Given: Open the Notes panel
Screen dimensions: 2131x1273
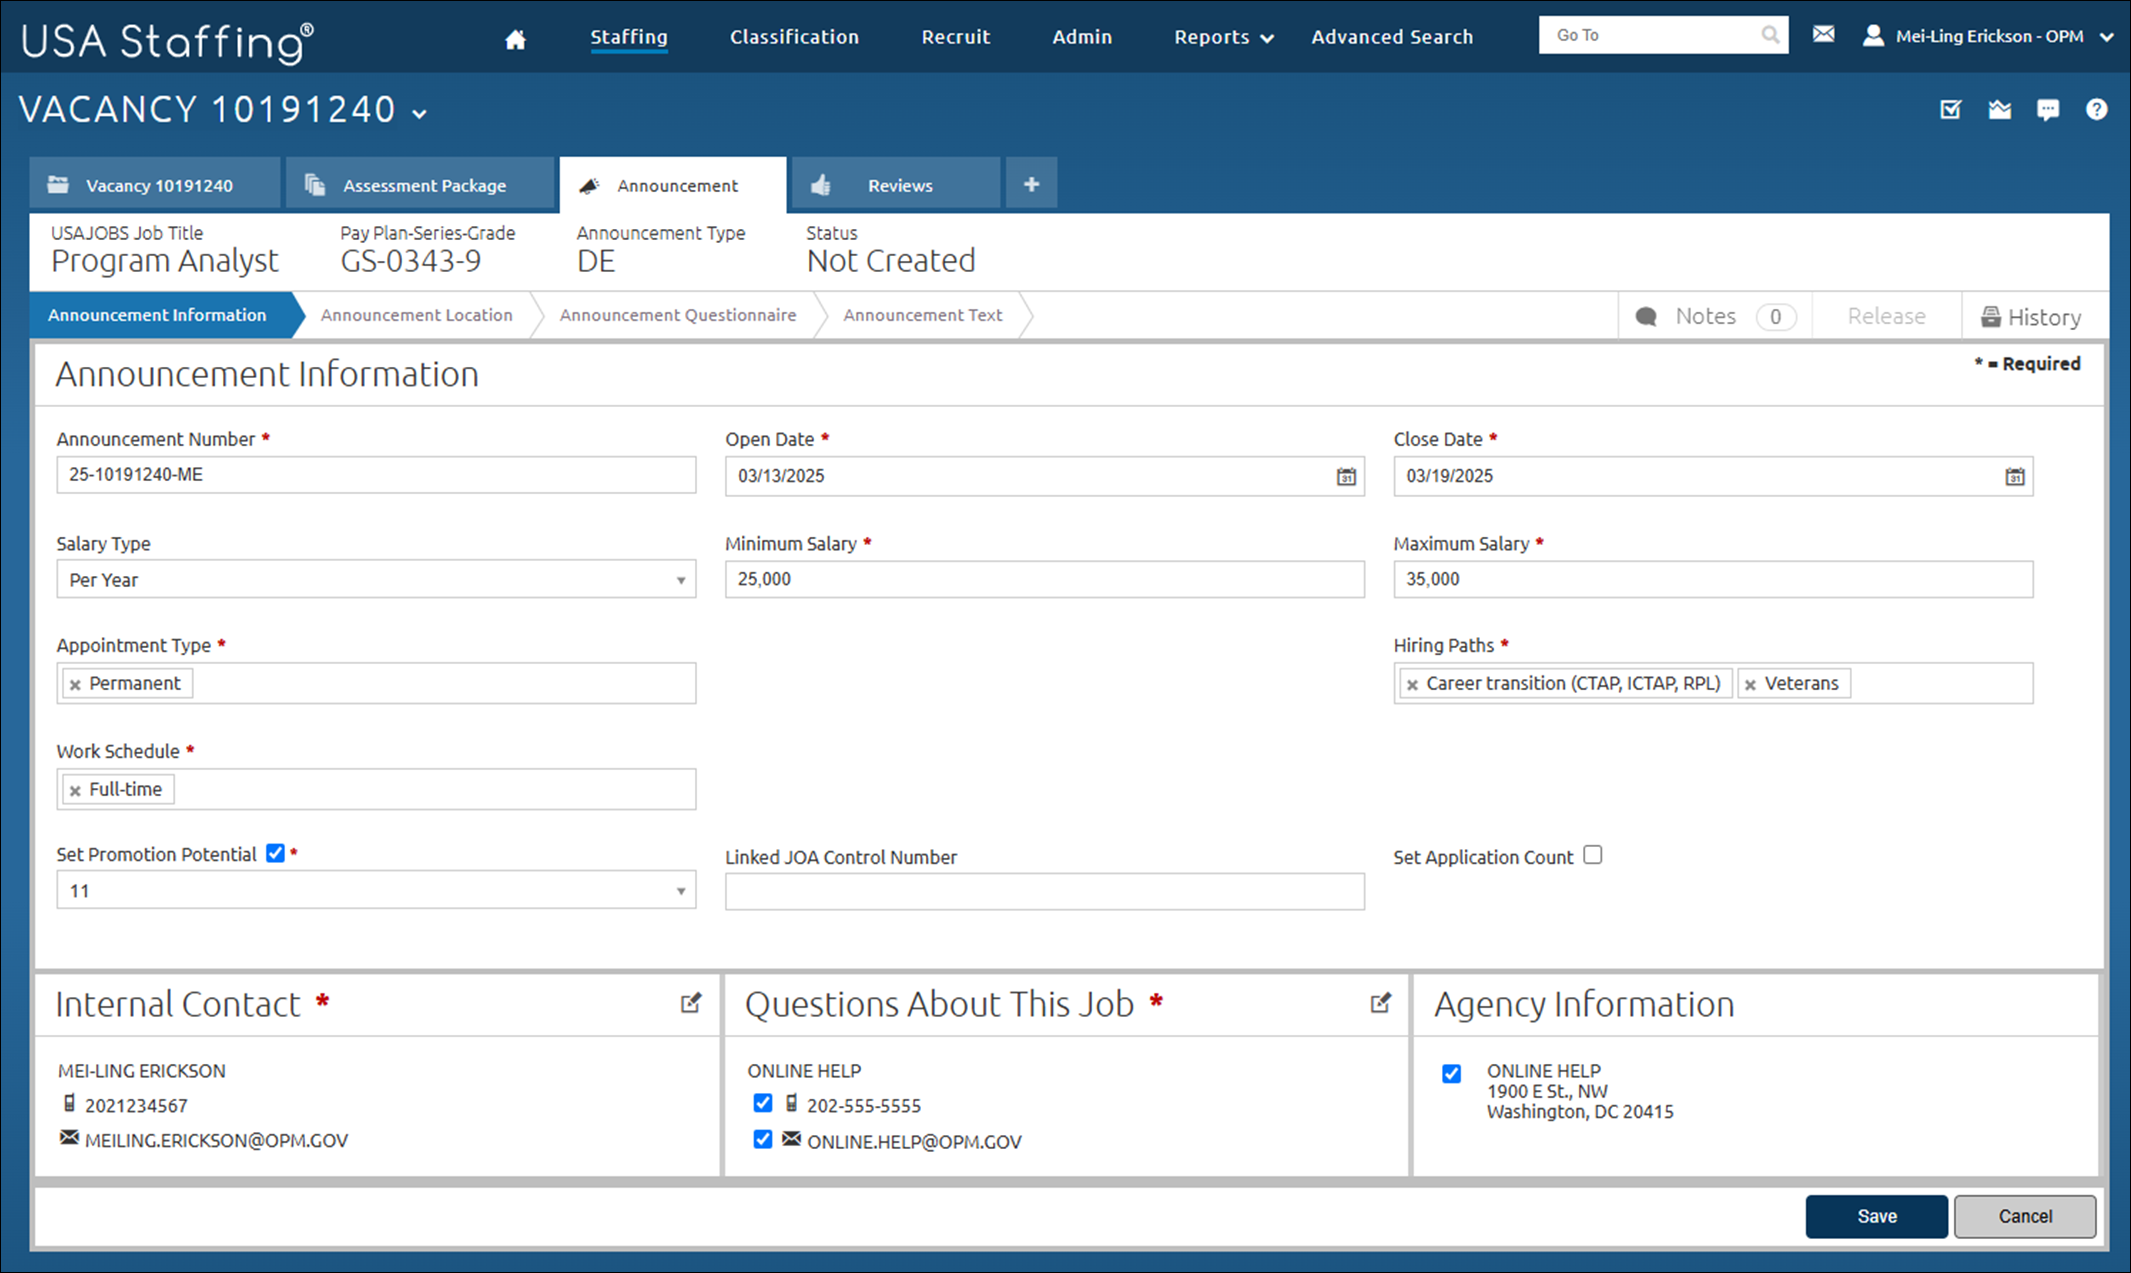Looking at the screenshot, I should 1715,316.
